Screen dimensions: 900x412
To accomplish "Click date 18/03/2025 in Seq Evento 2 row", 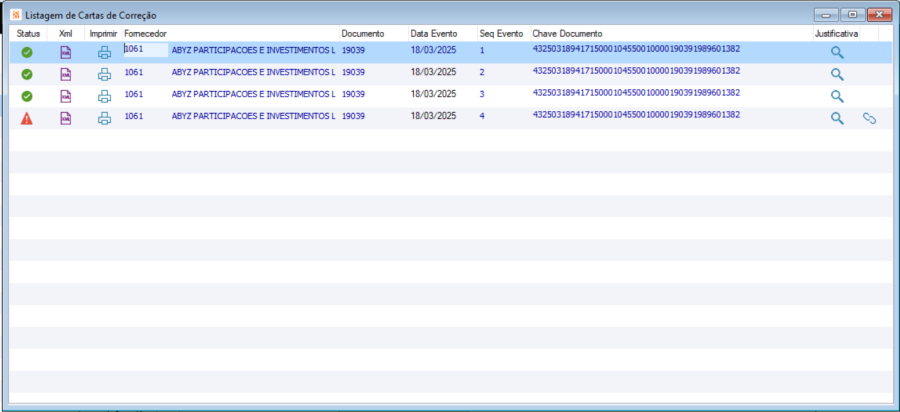I will (x=433, y=72).
